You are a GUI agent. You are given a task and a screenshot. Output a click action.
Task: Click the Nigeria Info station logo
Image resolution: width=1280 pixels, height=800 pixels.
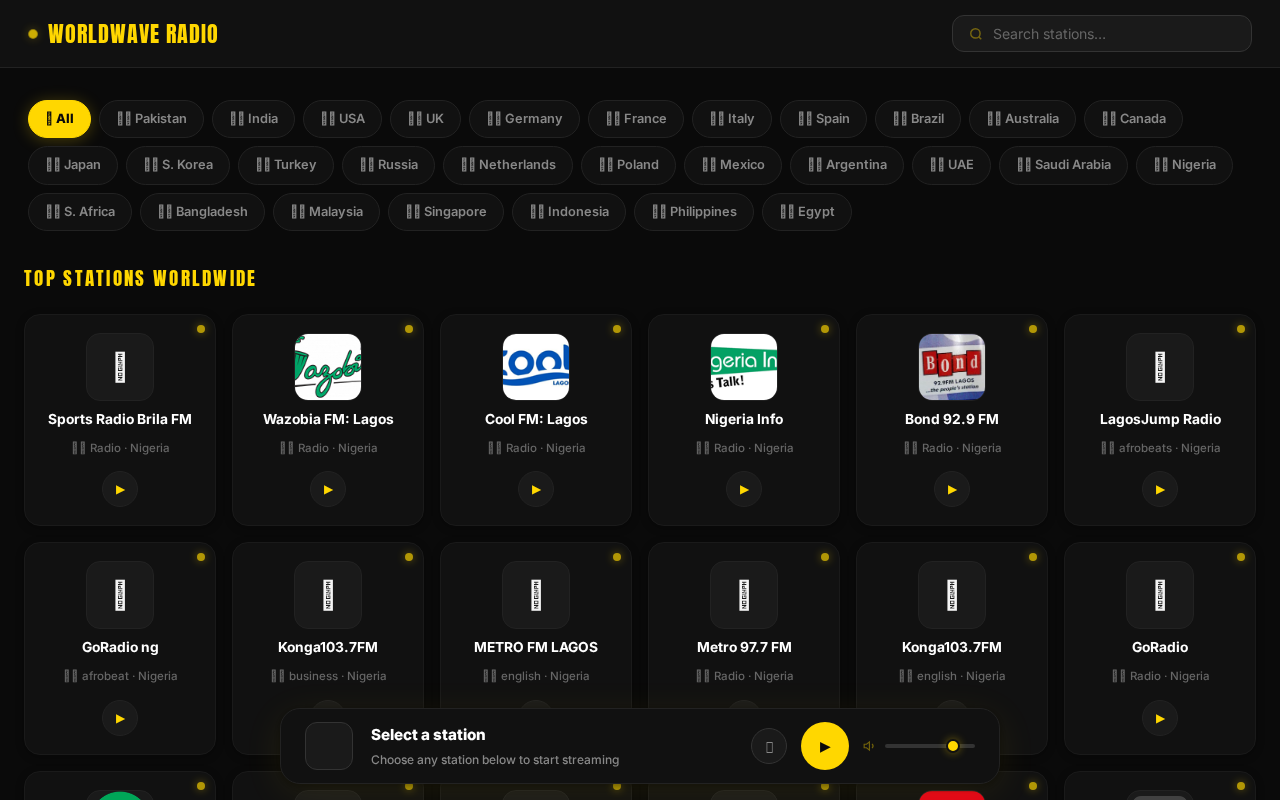(744, 367)
